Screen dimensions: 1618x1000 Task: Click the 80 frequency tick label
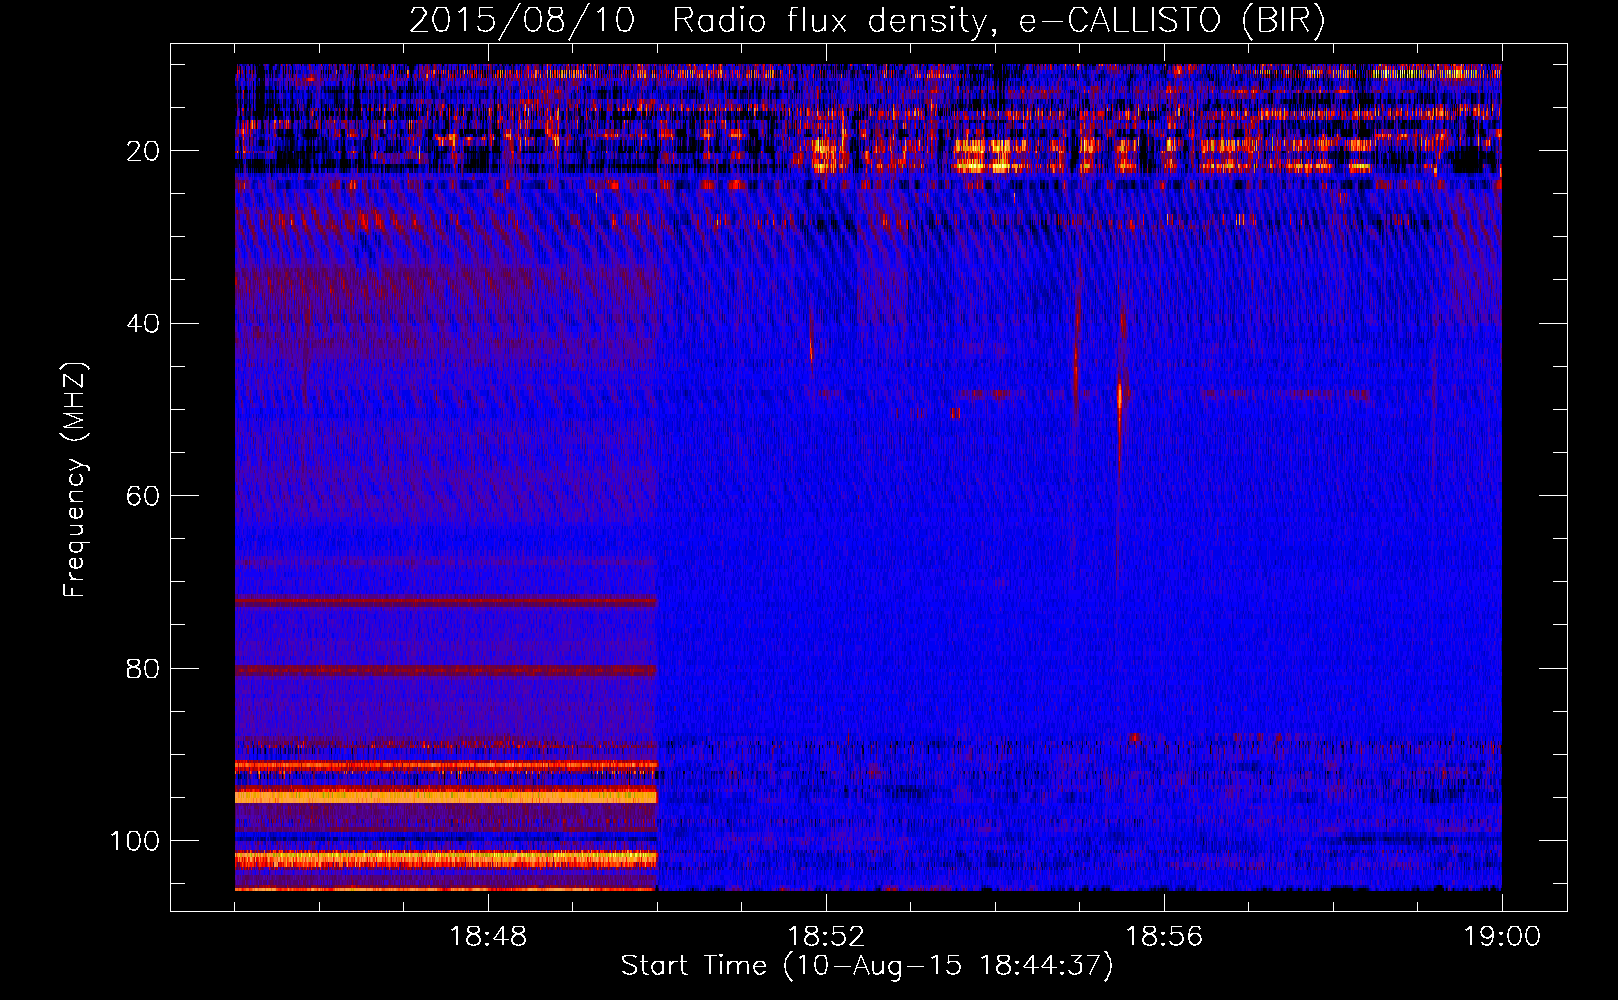tap(143, 669)
